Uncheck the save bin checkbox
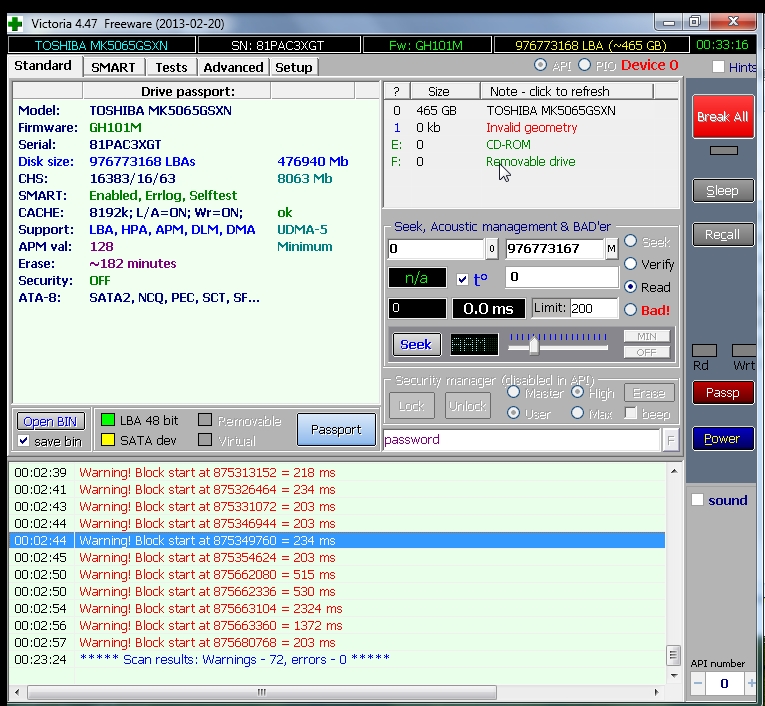The width and height of the screenshot is (765, 706). click(23, 441)
